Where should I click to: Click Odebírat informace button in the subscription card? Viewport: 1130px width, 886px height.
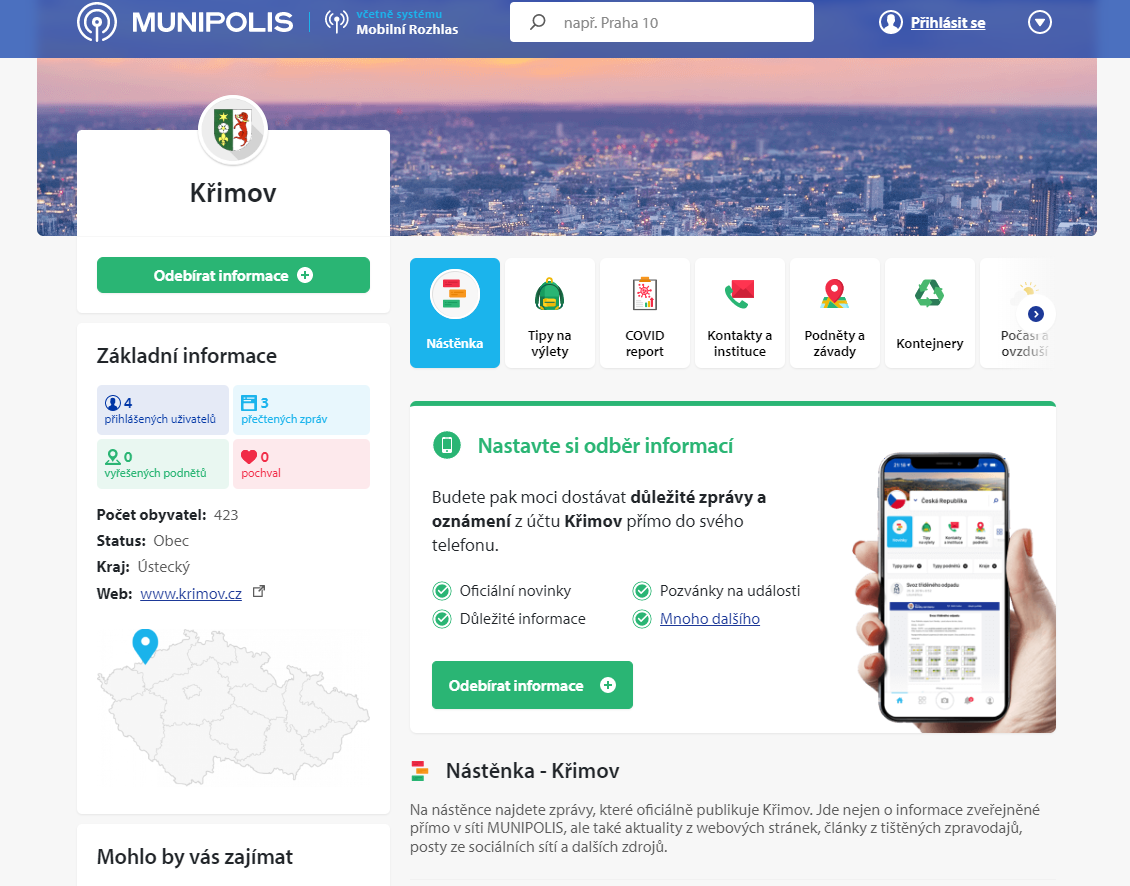(533, 685)
